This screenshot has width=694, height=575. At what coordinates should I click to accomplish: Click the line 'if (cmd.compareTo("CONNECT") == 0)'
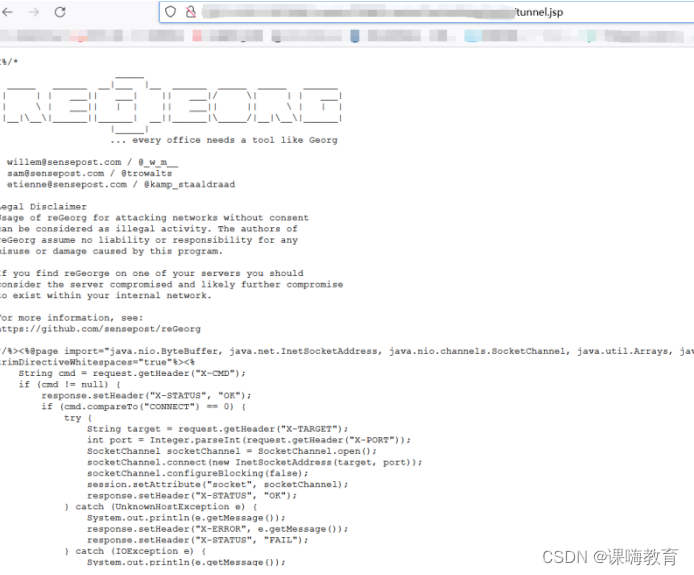144,406
